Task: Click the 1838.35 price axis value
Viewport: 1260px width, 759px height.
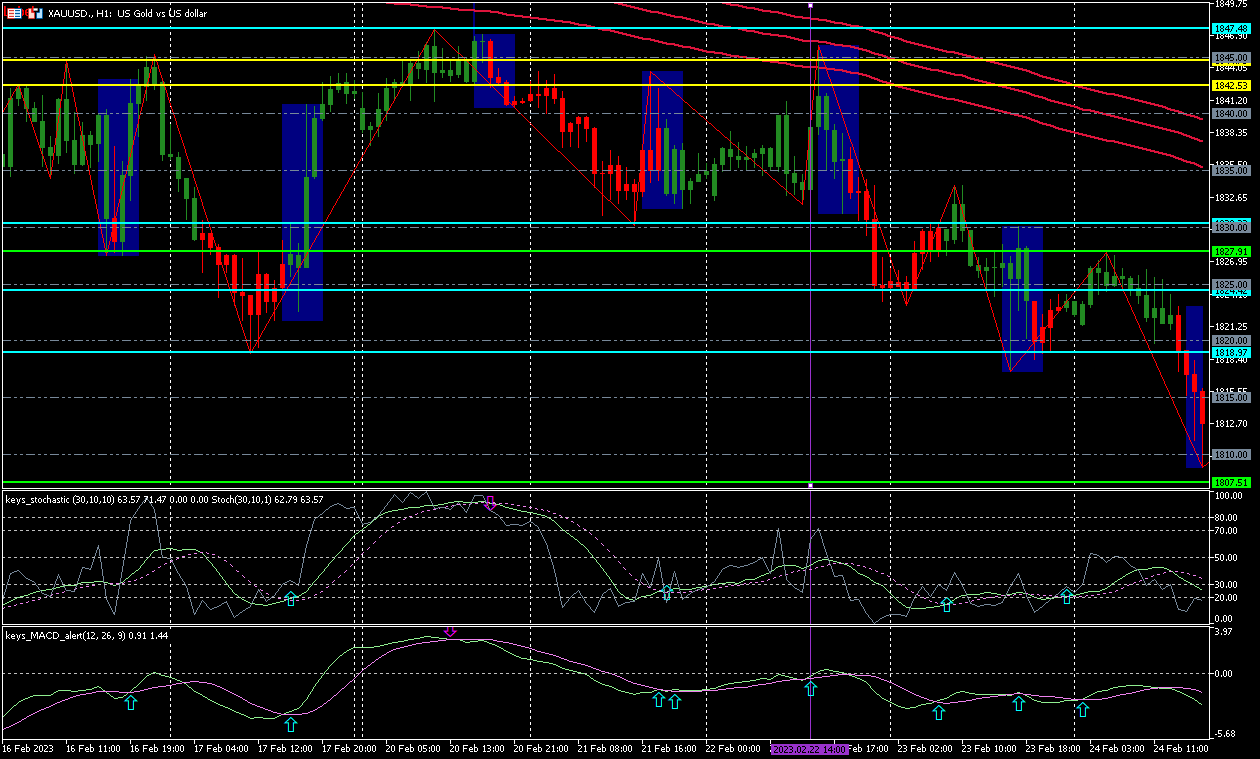Action: click(1231, 132)
